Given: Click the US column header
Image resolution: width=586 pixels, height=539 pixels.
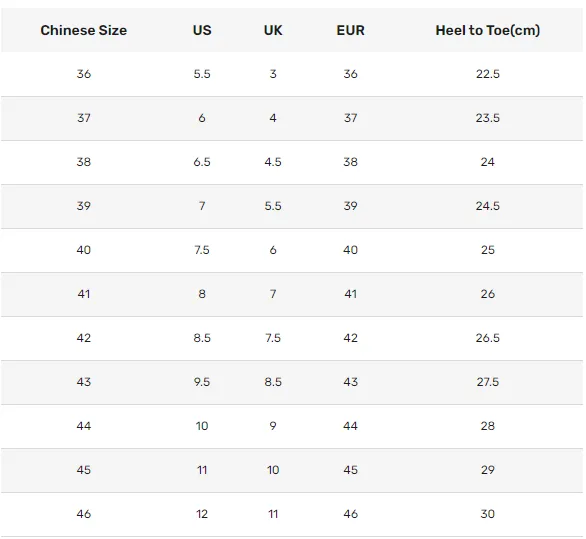Looking at the screenshot, I should [x=202, y=30].
